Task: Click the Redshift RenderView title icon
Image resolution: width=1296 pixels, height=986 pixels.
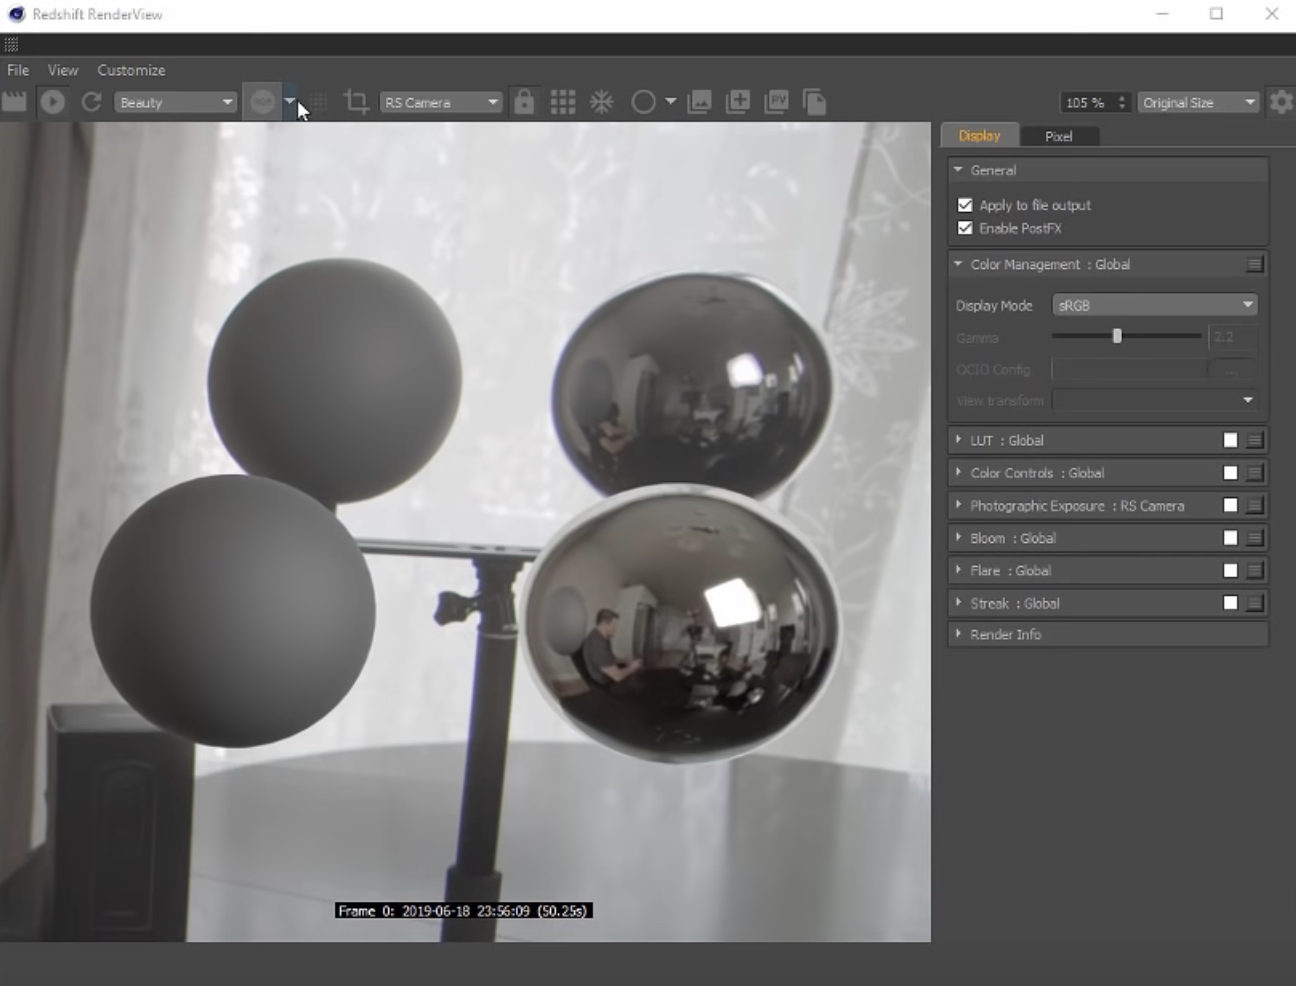Action: 16,14
